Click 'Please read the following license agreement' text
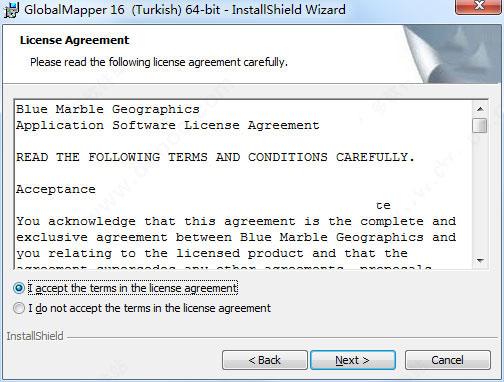Viewport: 504px width, 382px height. click(x=159, y=62)
